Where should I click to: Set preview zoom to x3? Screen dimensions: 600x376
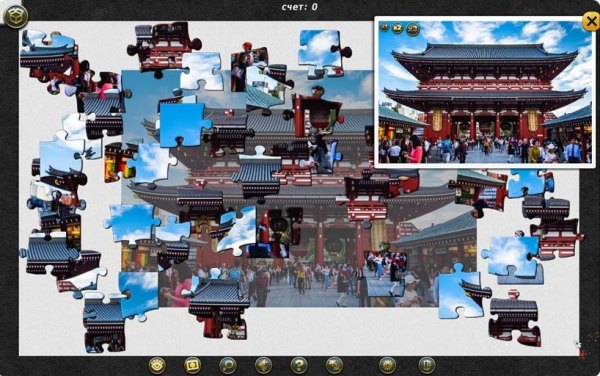click(412, 29)
